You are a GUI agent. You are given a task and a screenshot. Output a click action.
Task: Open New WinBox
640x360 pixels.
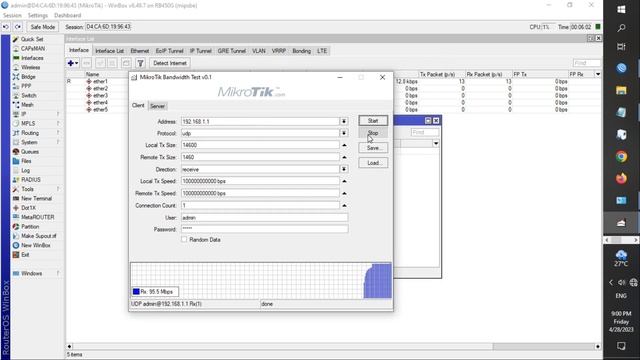click(x=36, y=245)
